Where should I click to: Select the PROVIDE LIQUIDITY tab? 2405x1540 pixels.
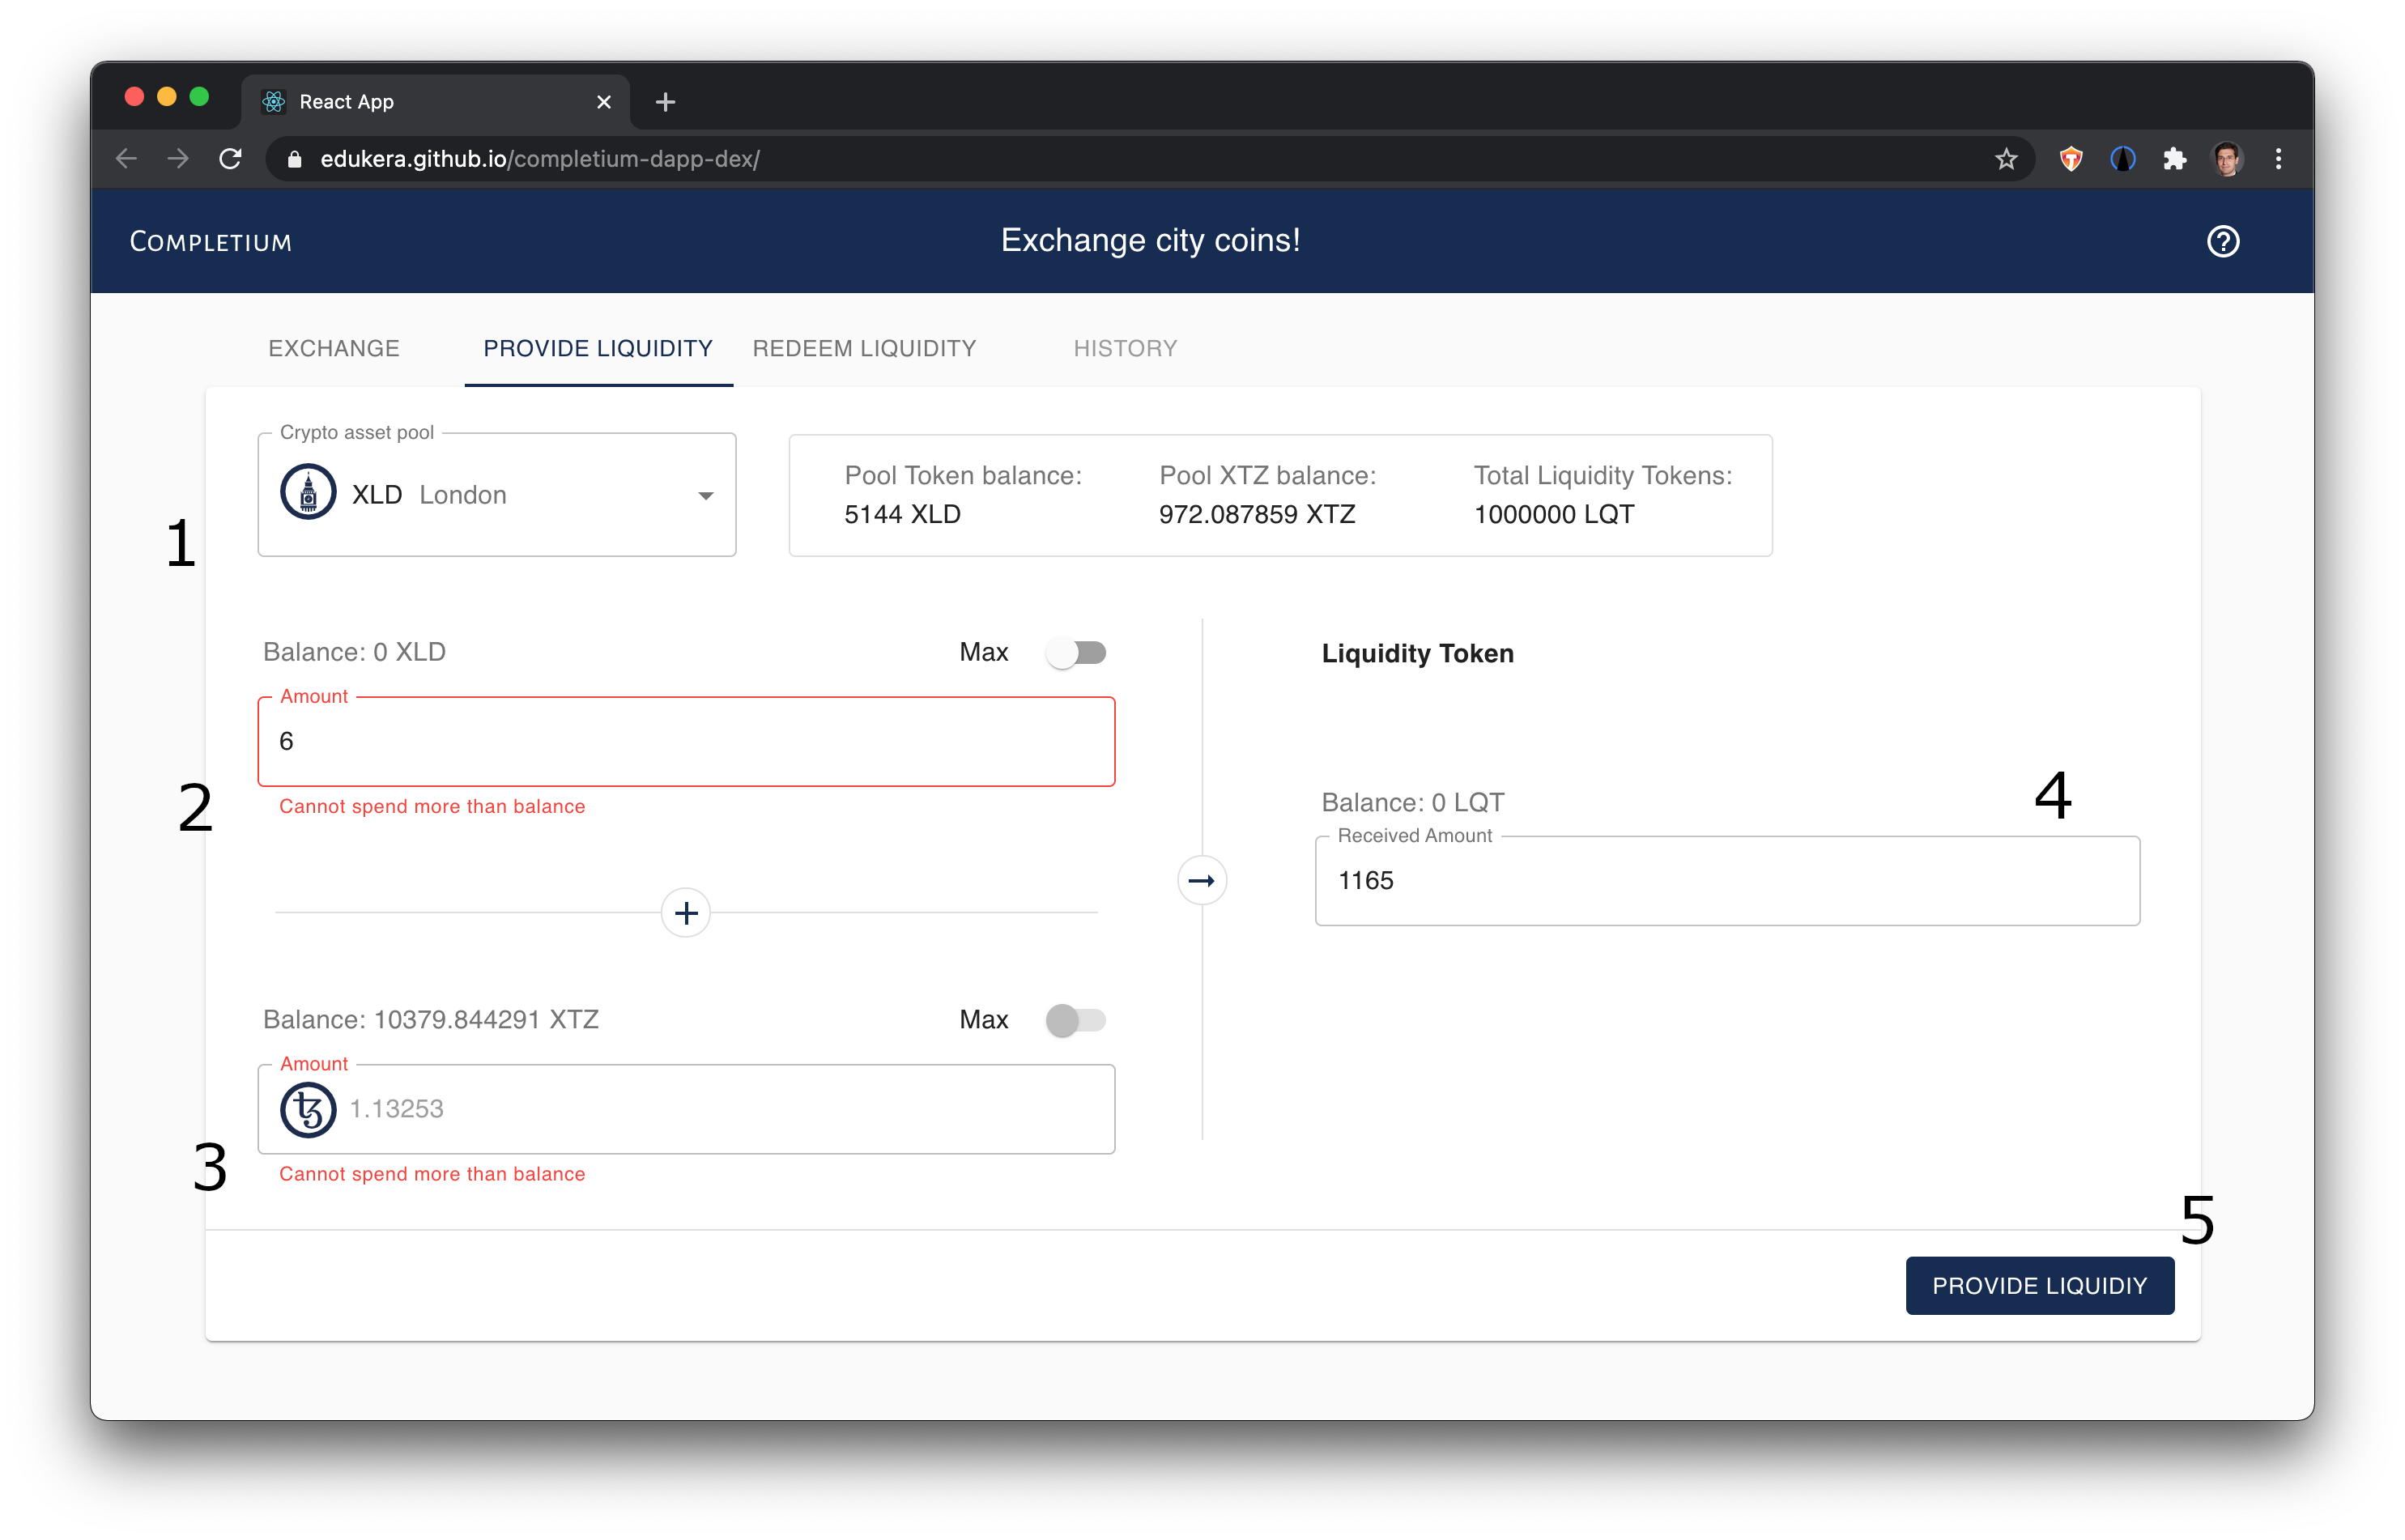tap(598, 348)
